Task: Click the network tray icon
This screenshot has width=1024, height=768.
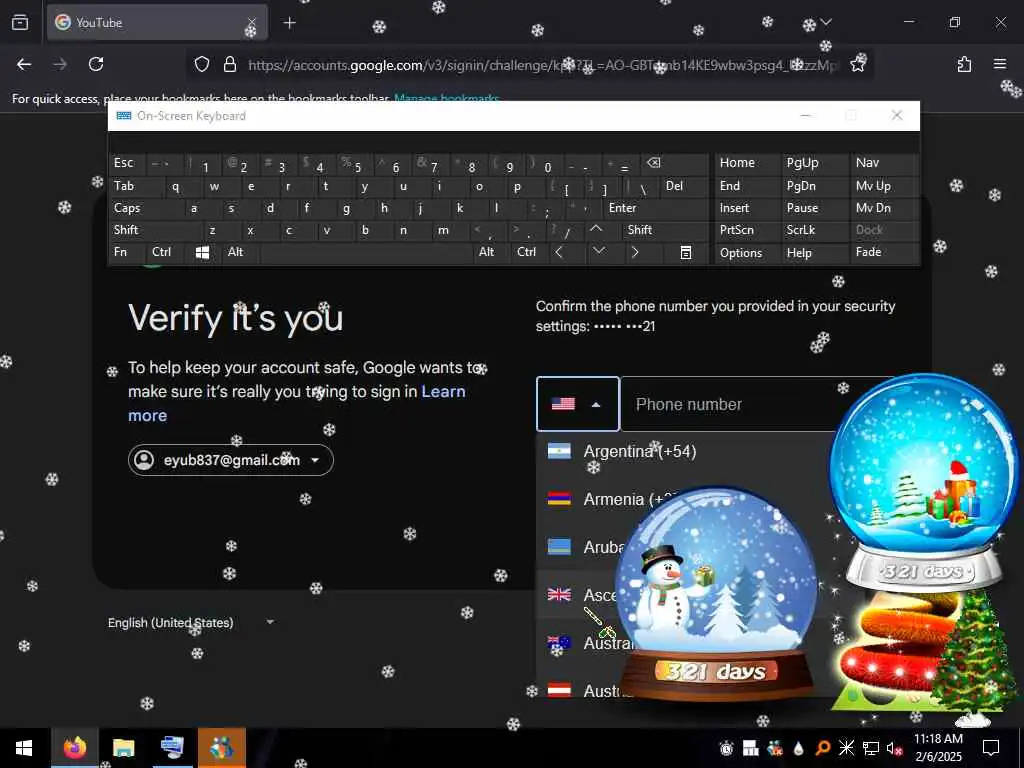Action: (x=871, y=748)
